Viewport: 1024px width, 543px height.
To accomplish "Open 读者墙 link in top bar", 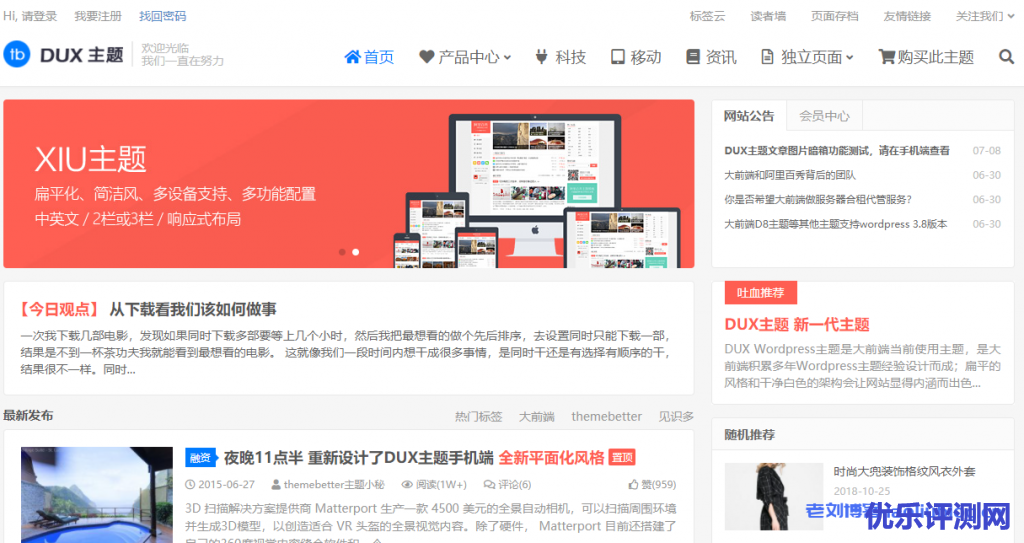I will 768,16.
